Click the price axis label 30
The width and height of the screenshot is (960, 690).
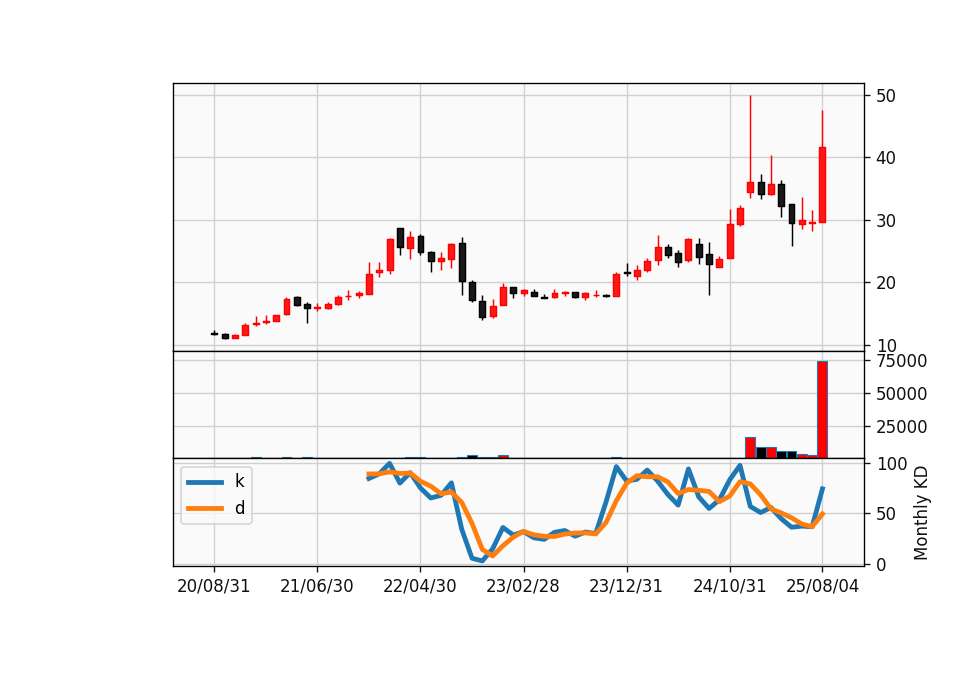point(886,221)
